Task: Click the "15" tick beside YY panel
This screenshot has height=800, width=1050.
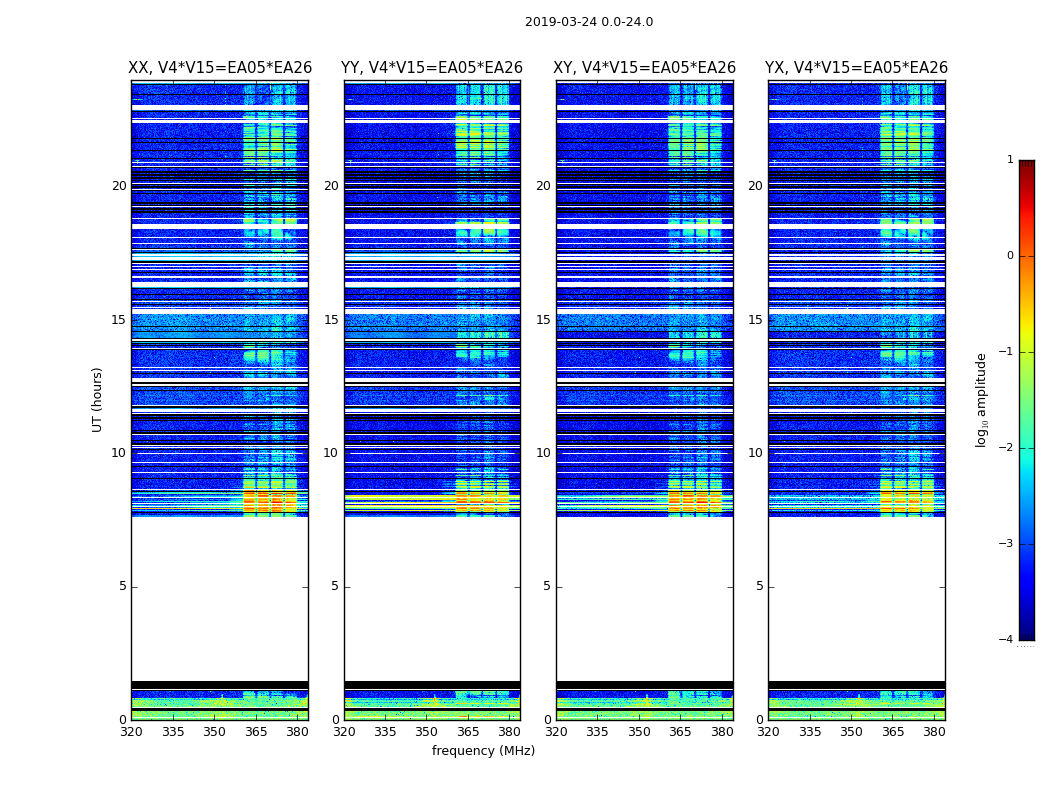Action: [x=330, y=320]
